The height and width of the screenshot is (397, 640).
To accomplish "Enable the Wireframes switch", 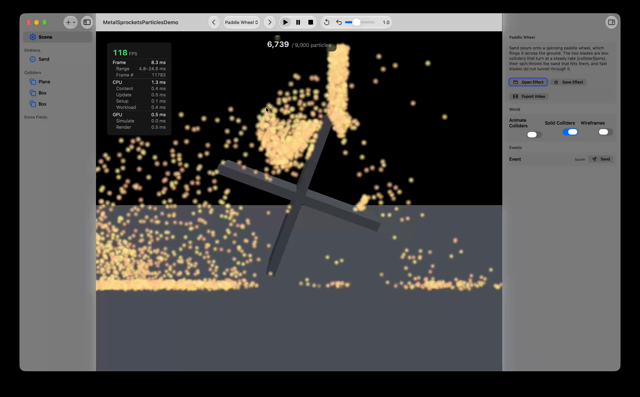I will tap(605, 132).
